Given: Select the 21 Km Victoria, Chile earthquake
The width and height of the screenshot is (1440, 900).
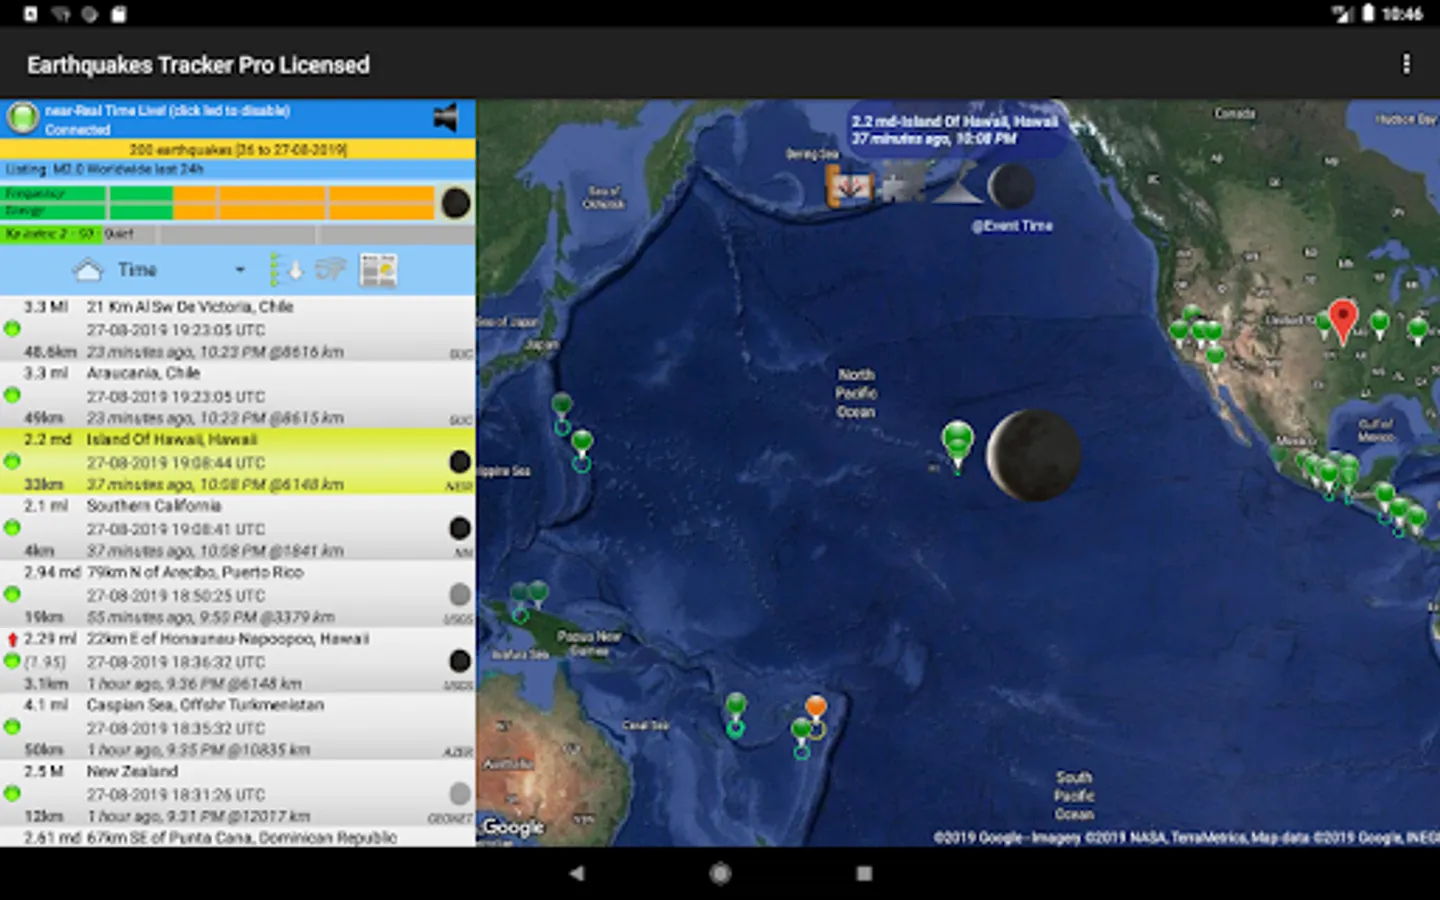Looking at the screenshot, I should pyautogui.click(x=238, y=328).
